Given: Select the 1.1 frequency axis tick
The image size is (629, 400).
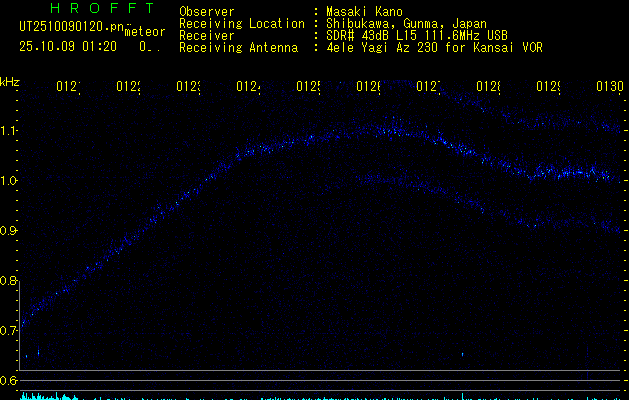Looking at the screenshot, I should (9, 131).
